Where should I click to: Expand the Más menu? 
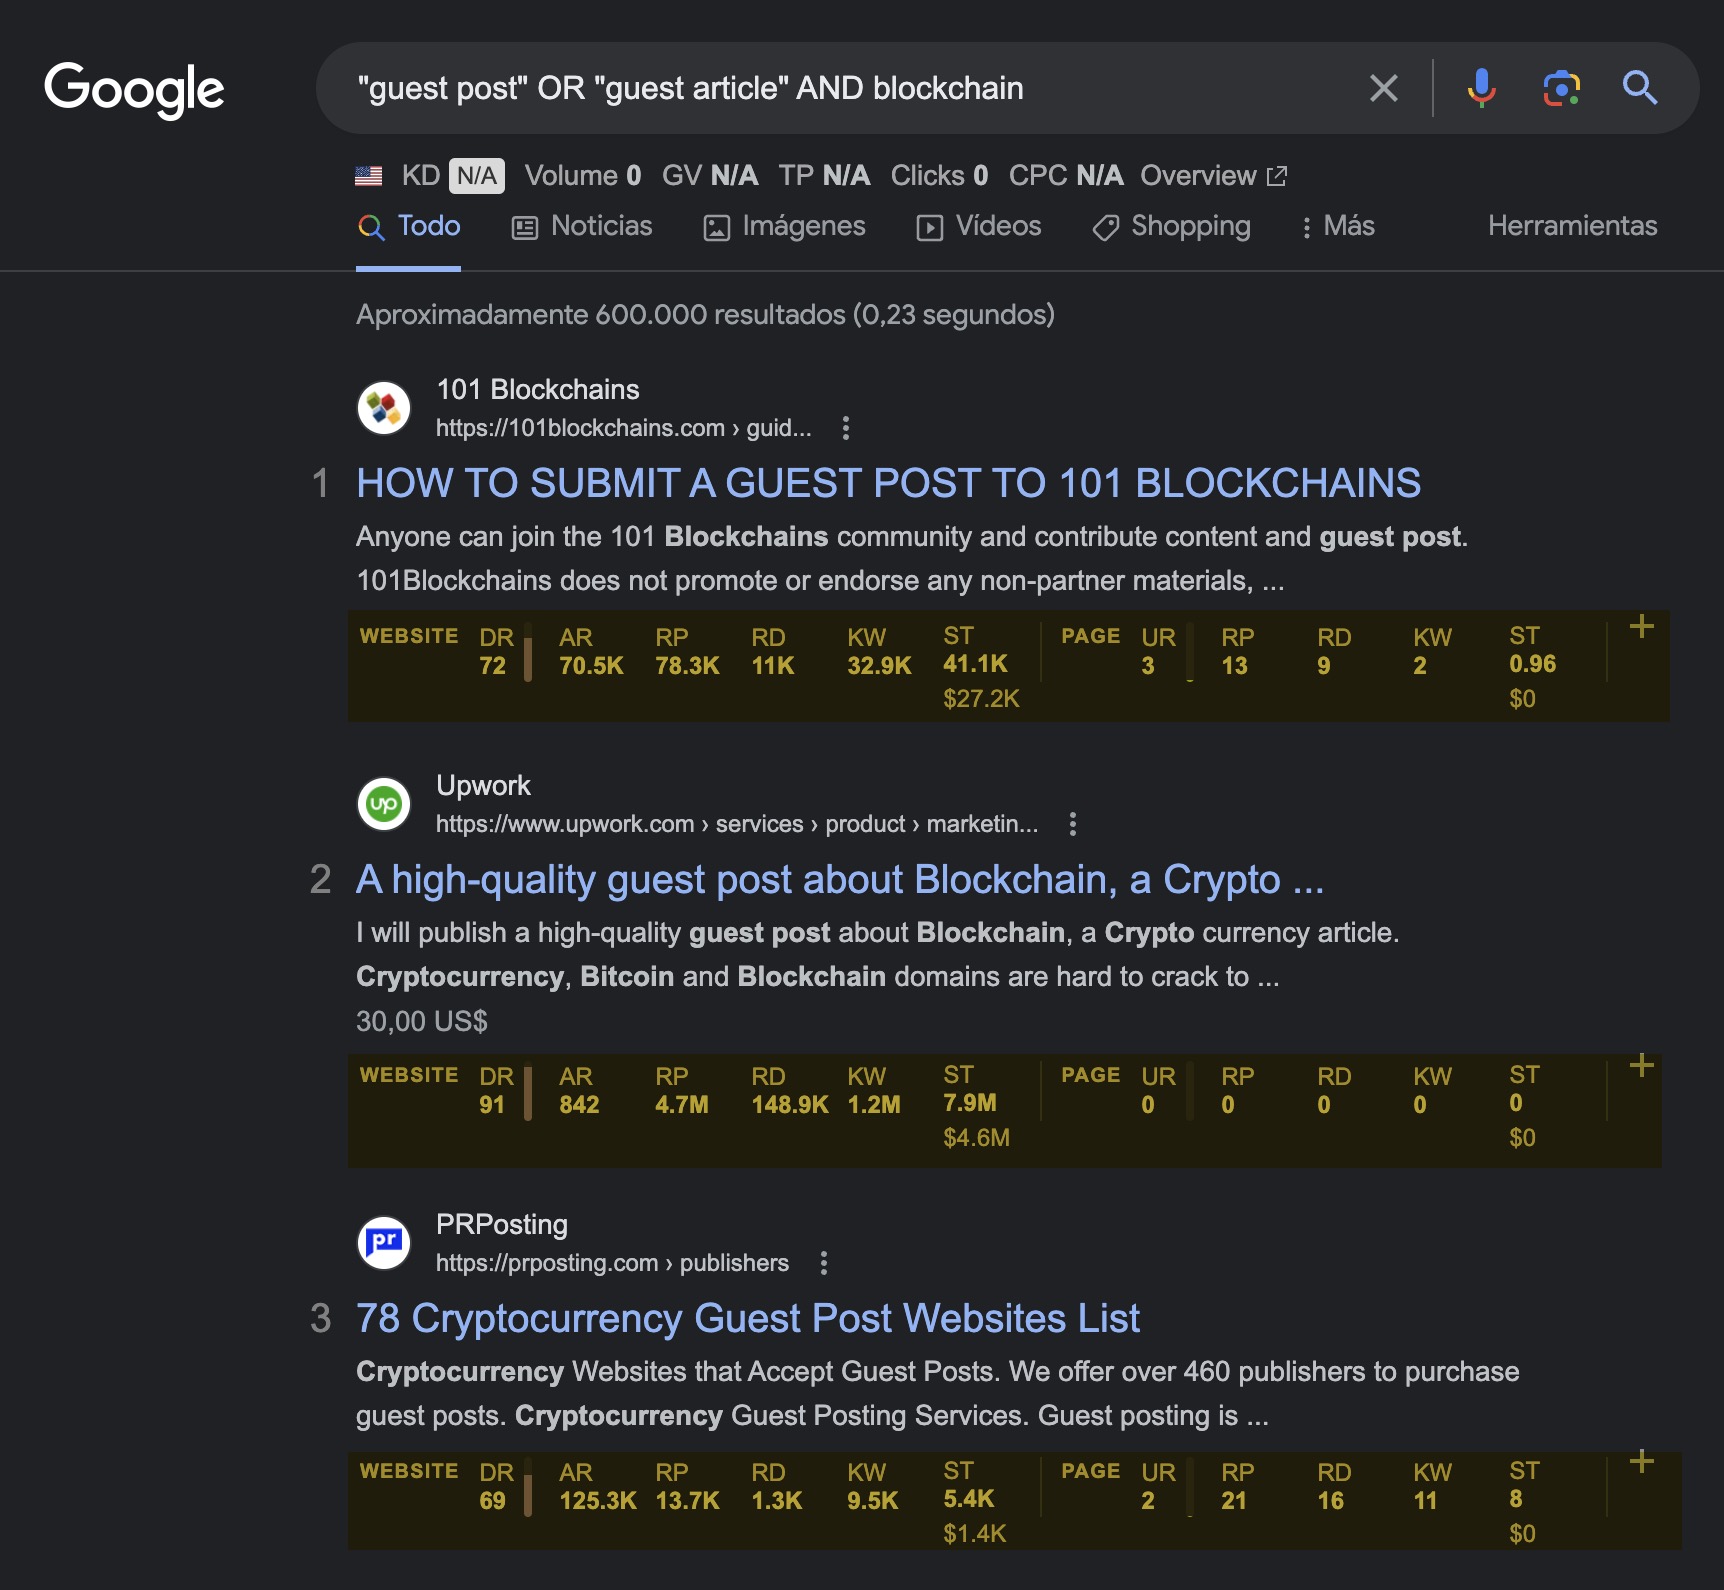(1337, 227)
